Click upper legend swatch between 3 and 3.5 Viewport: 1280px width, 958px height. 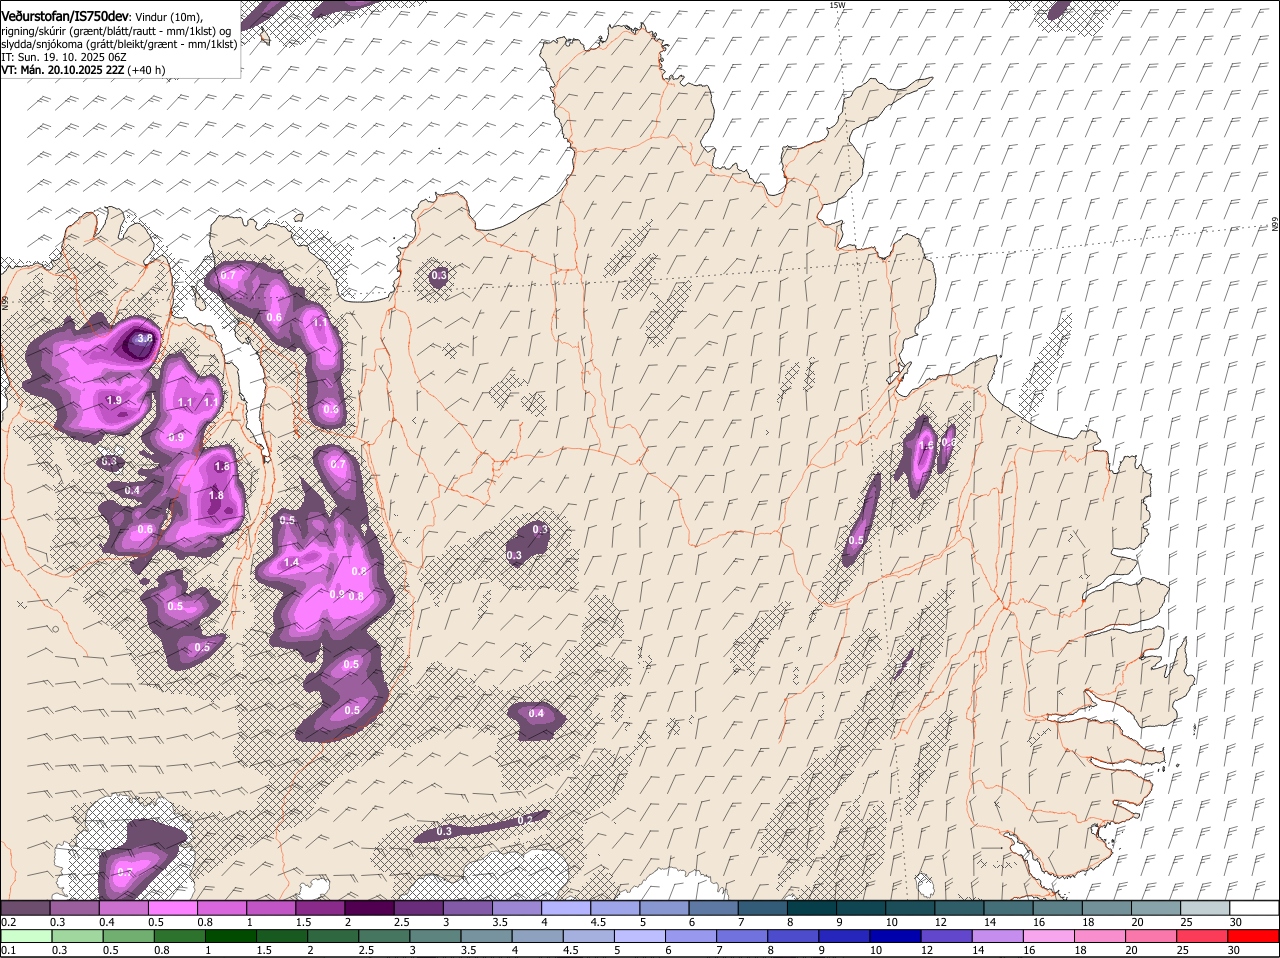click(x=467, y=907)
